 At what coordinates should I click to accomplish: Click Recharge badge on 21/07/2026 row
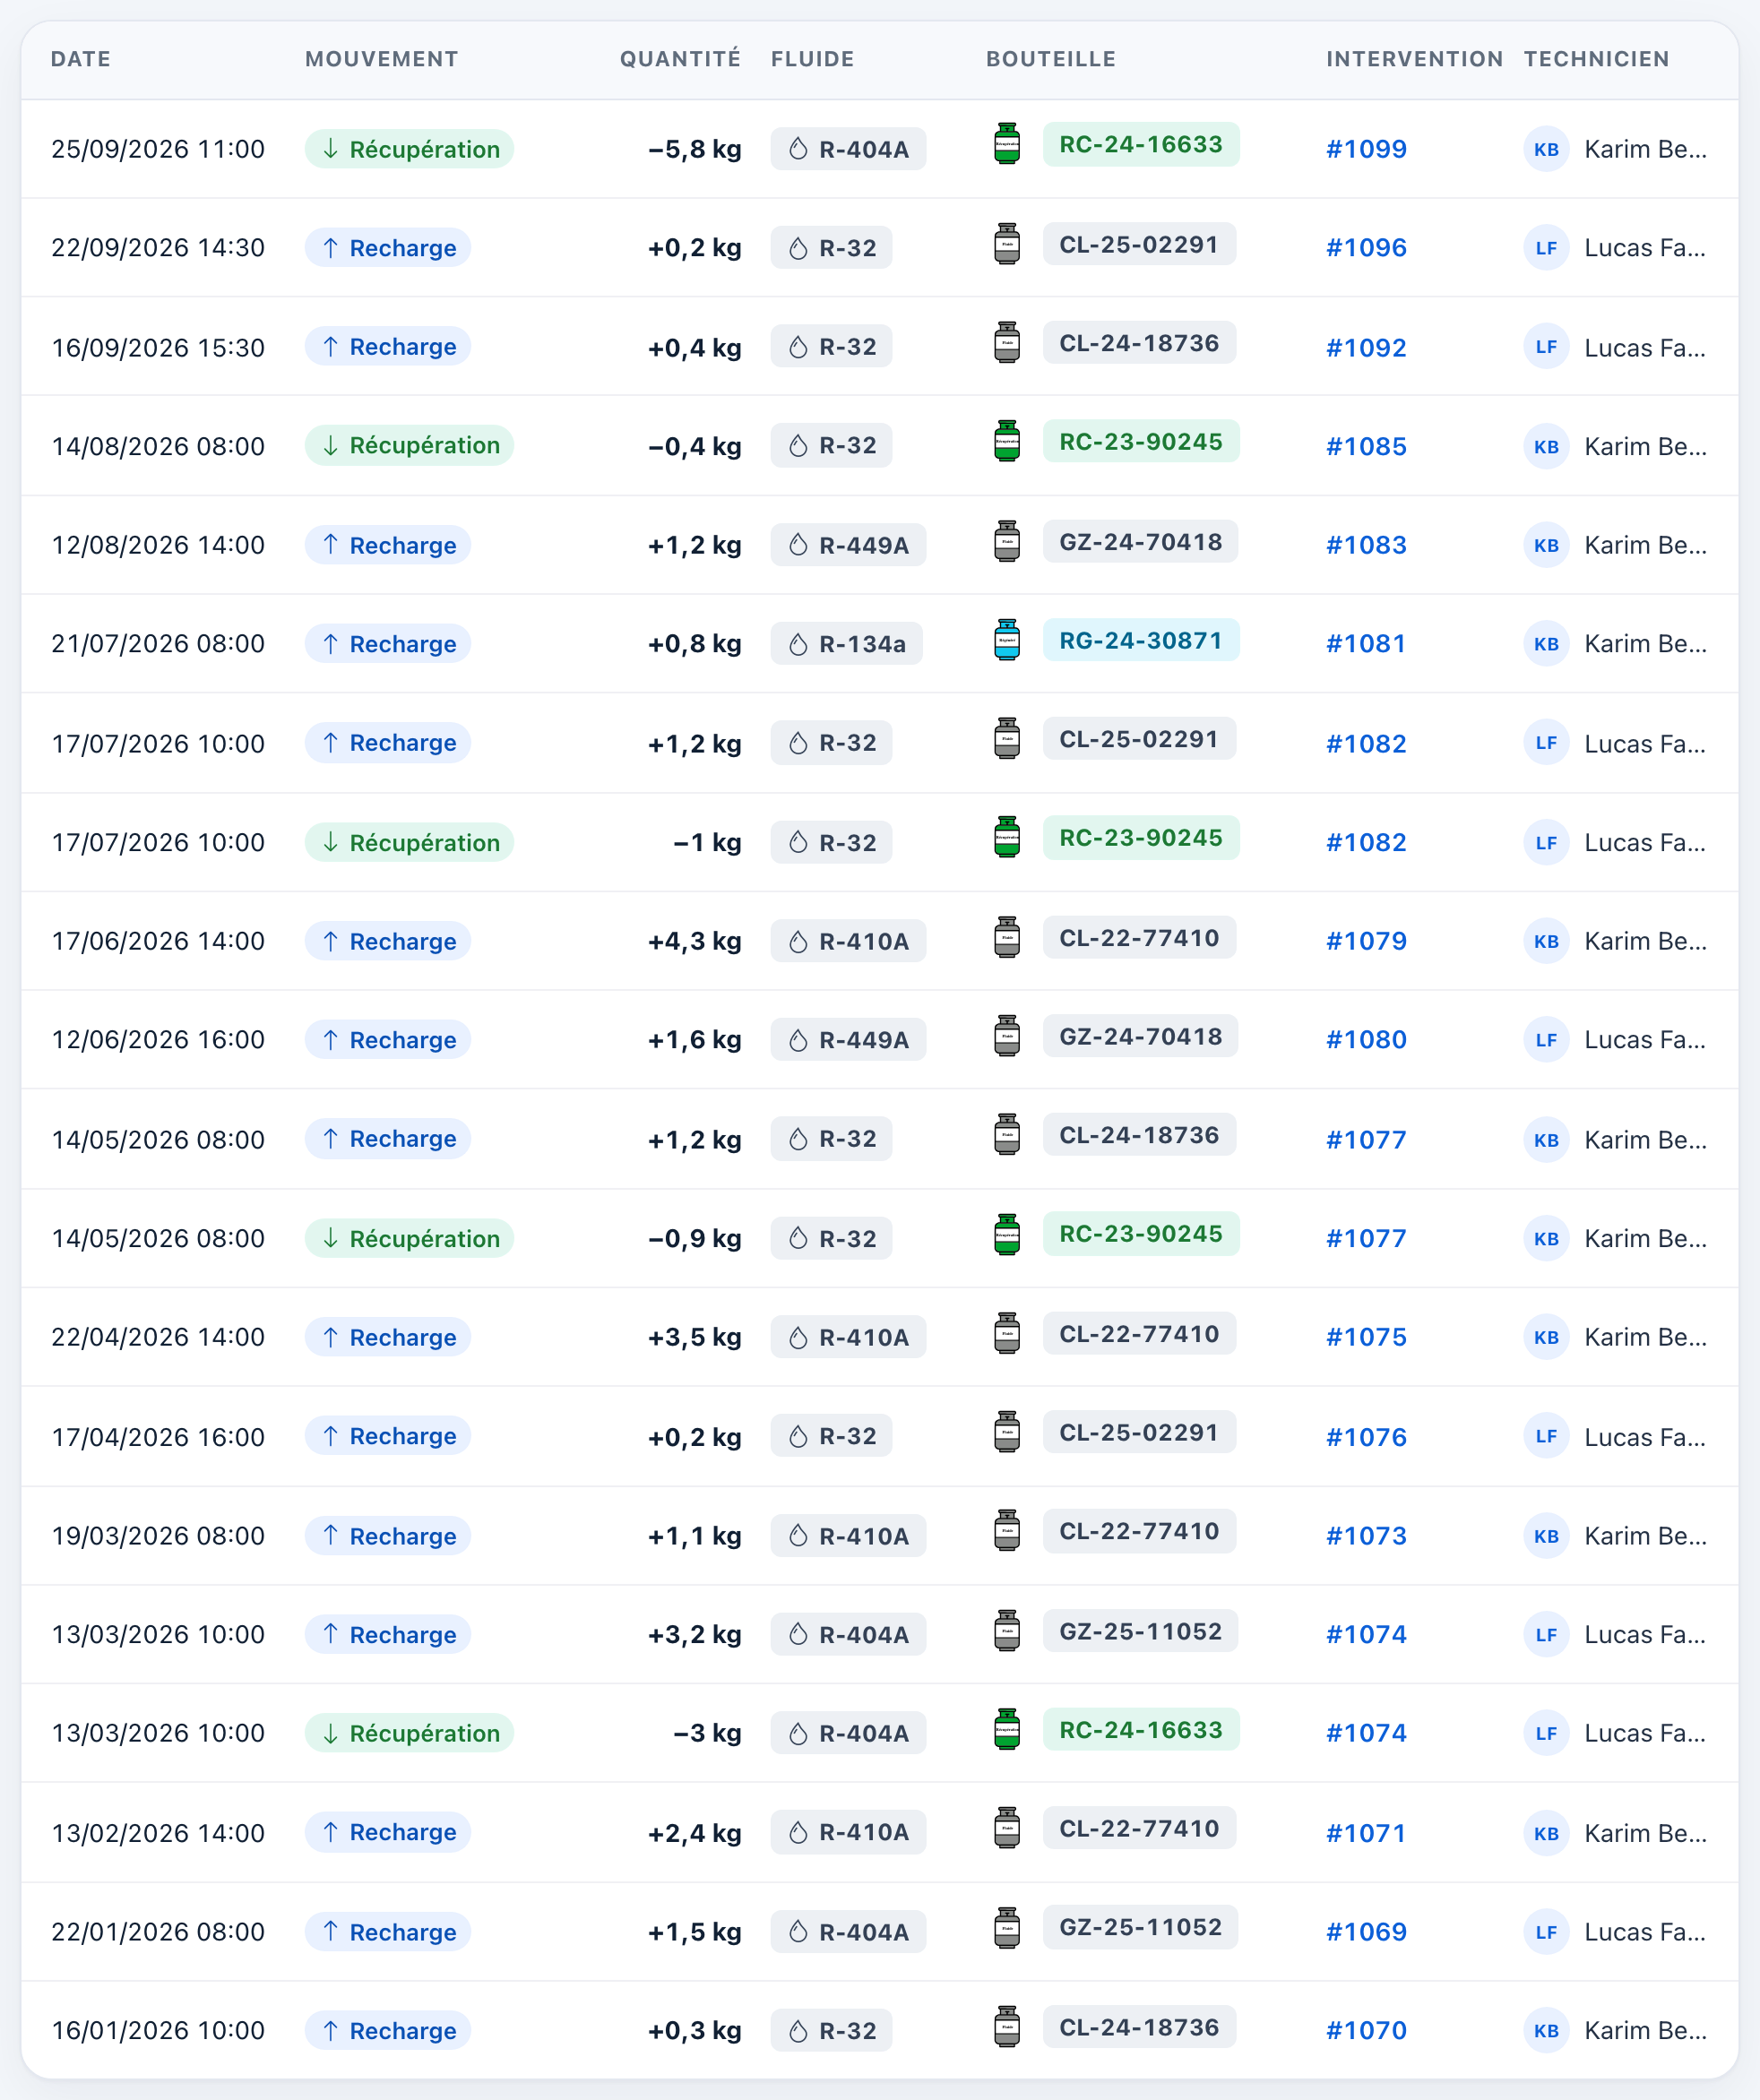click(x=388, y=644)
